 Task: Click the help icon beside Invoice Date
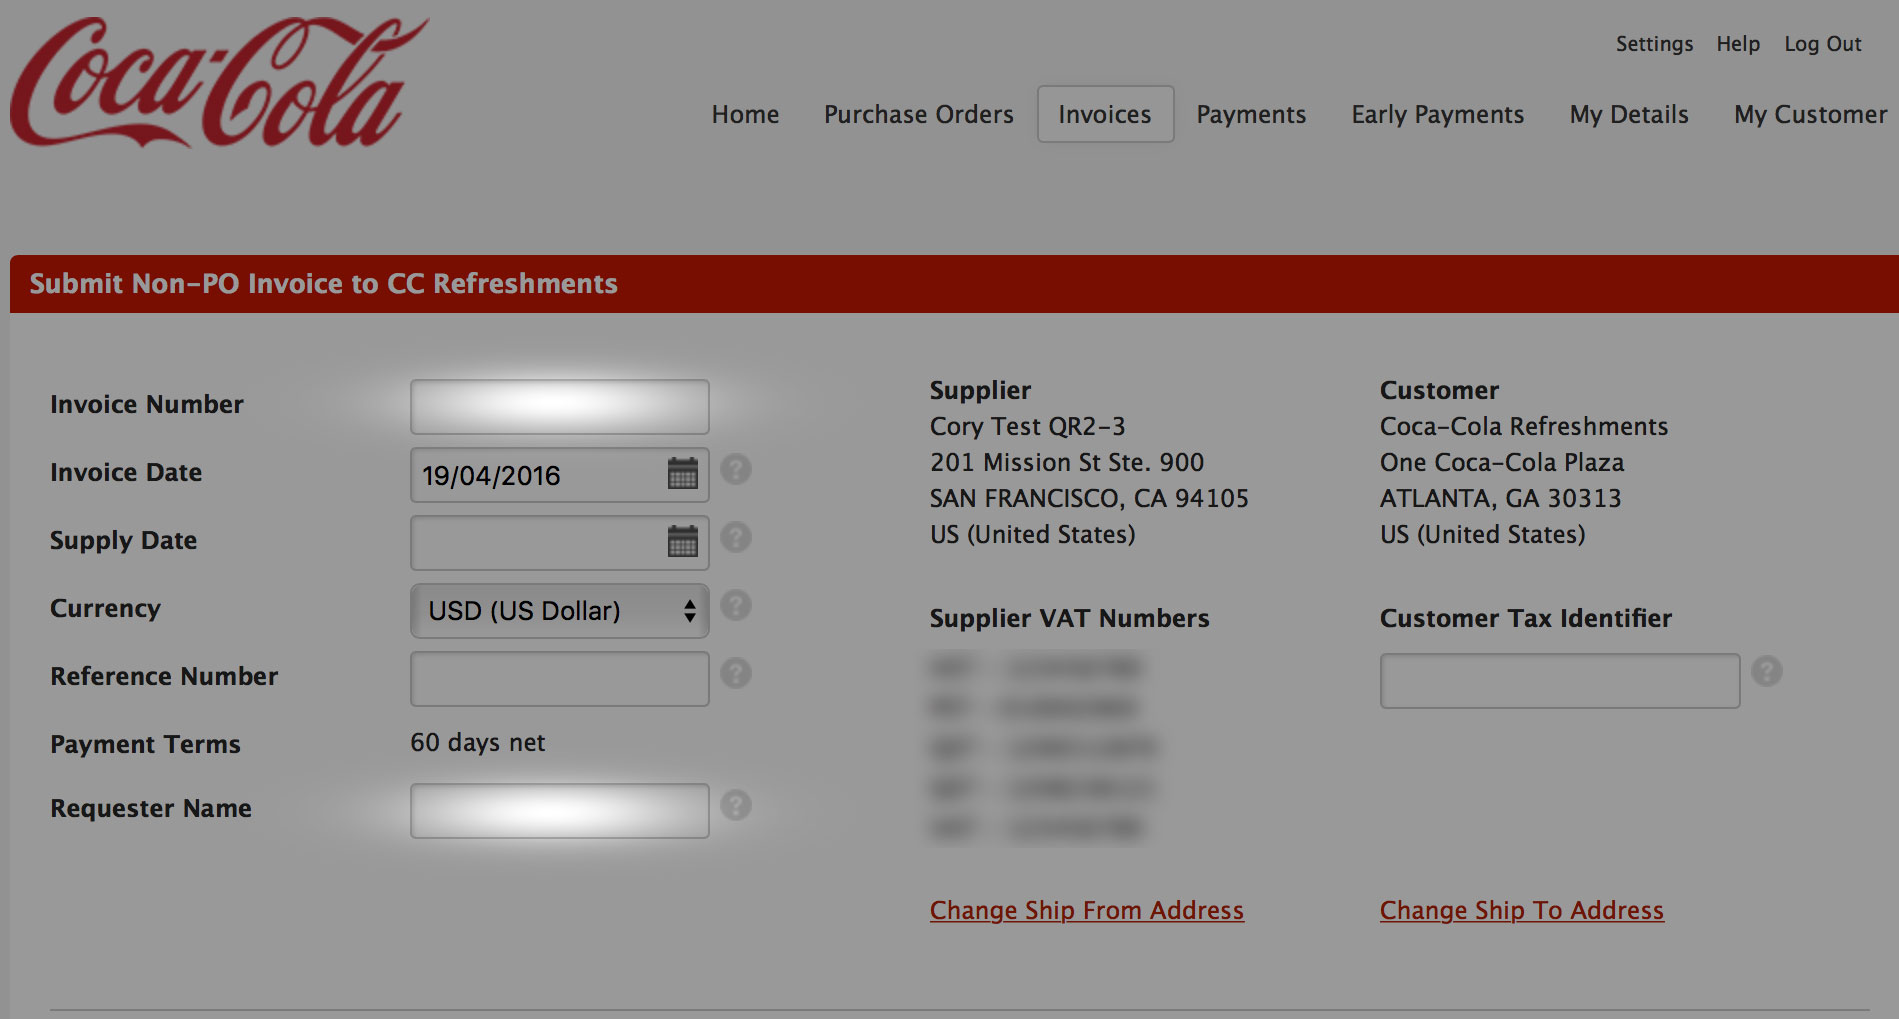point(736,470)
